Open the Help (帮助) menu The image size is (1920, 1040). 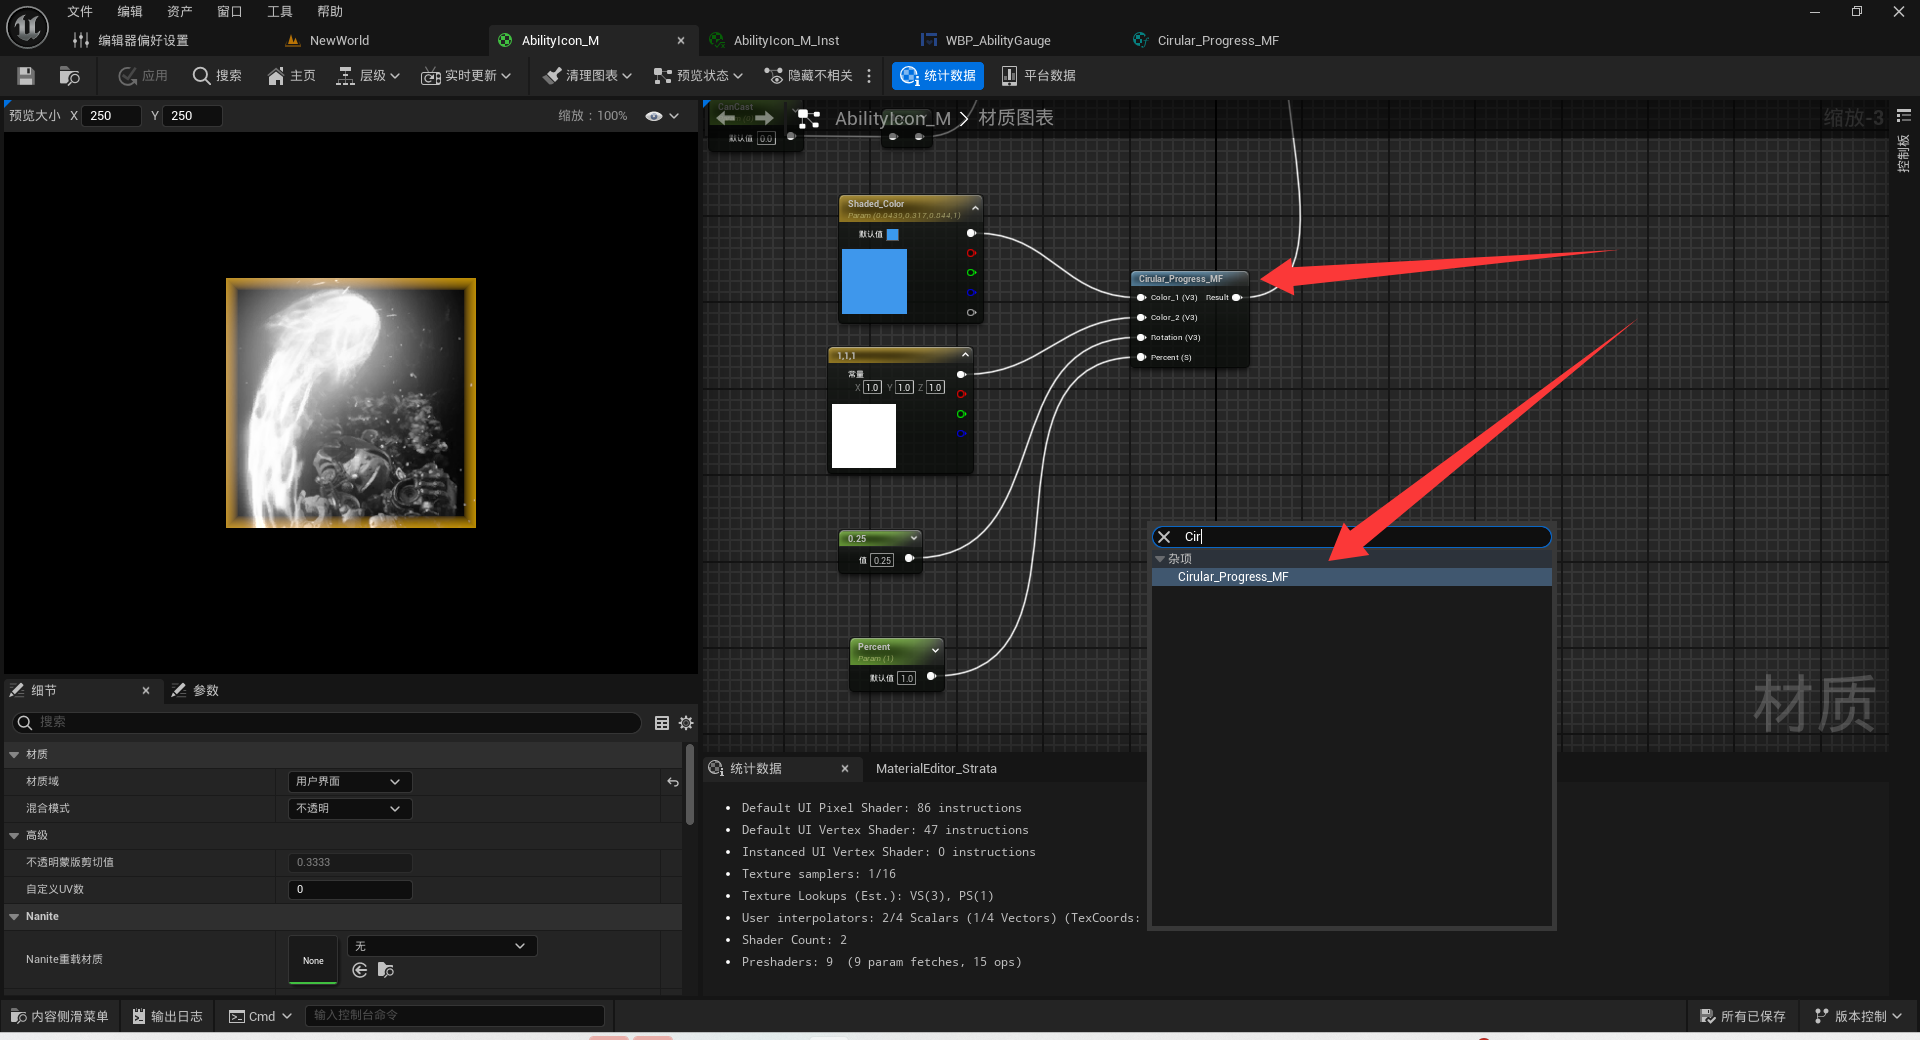pyautogui.click(x=330, y=12)
